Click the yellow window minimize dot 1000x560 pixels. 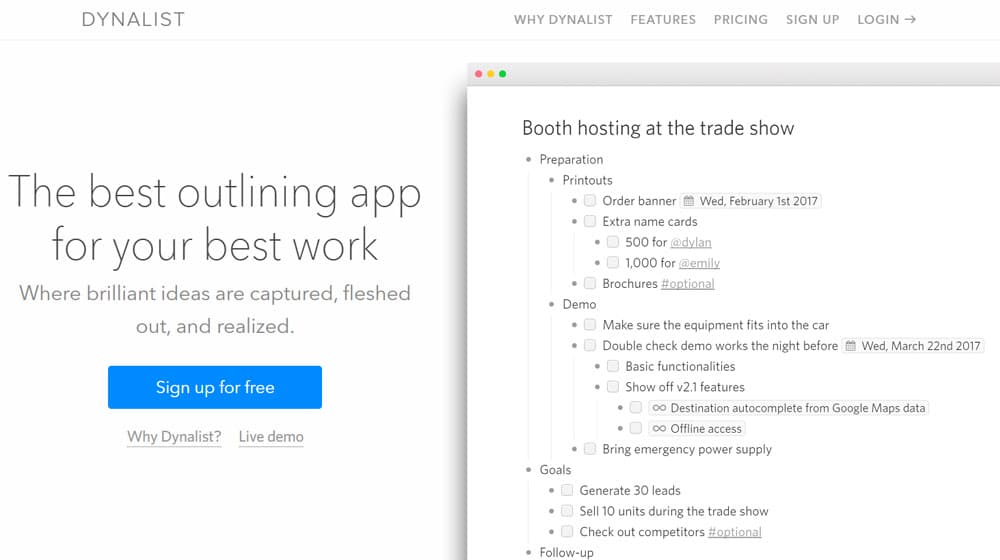tap(490, 74)
